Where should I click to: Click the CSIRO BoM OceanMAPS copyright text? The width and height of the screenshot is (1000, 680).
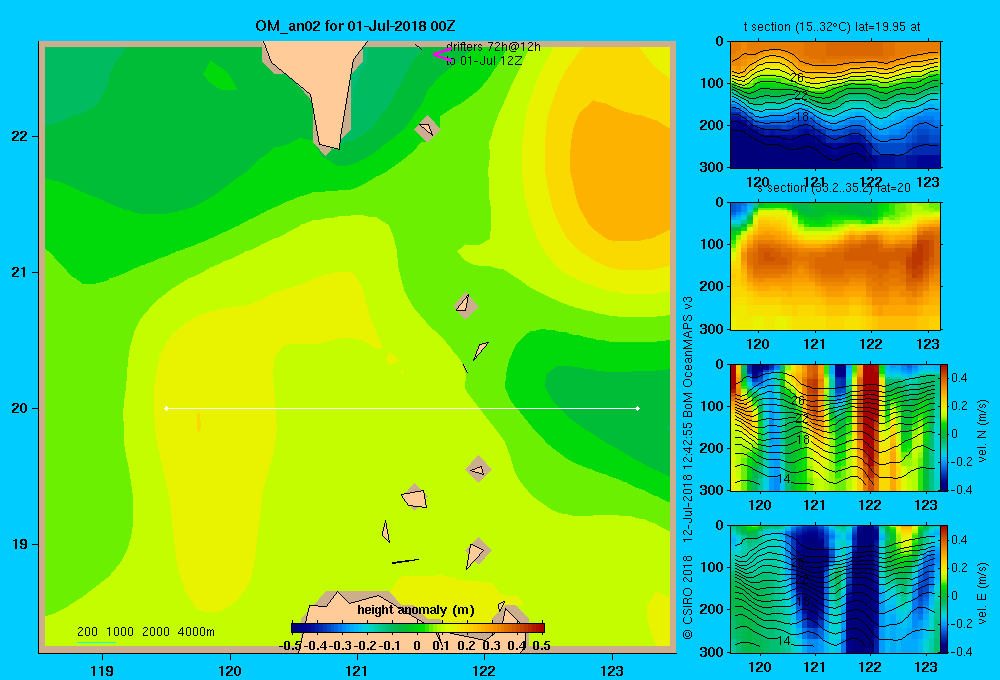coord(688,468)
